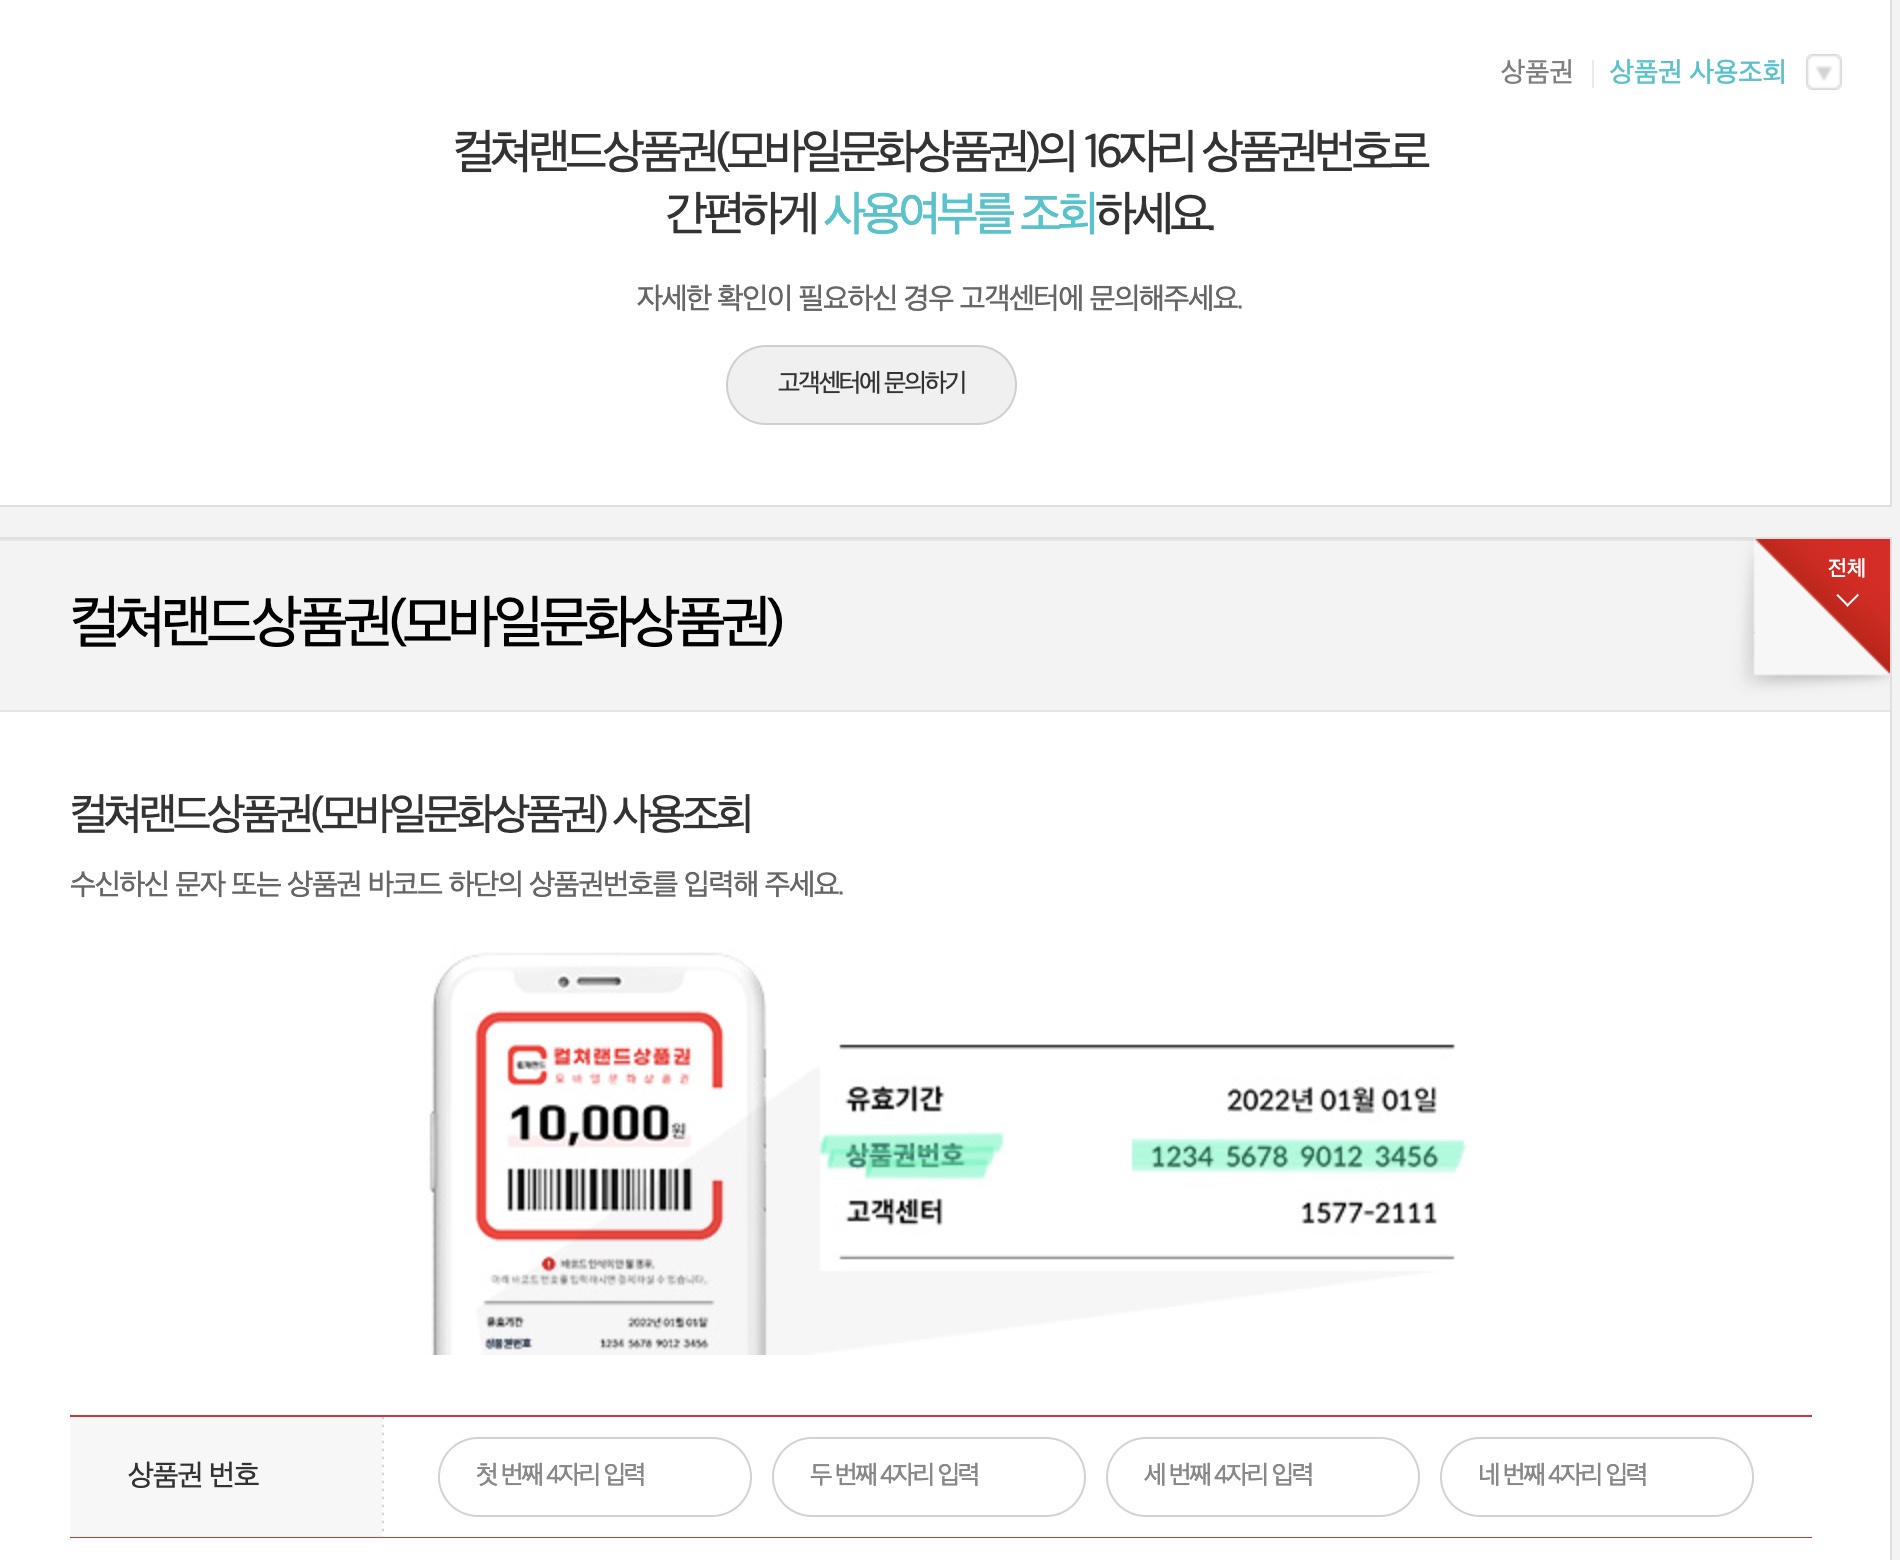This screenshot has width=1900, height=1560.
Task: Focus the 세 번째 4자리 입력 field
Action: (x=1262, y=1476)
